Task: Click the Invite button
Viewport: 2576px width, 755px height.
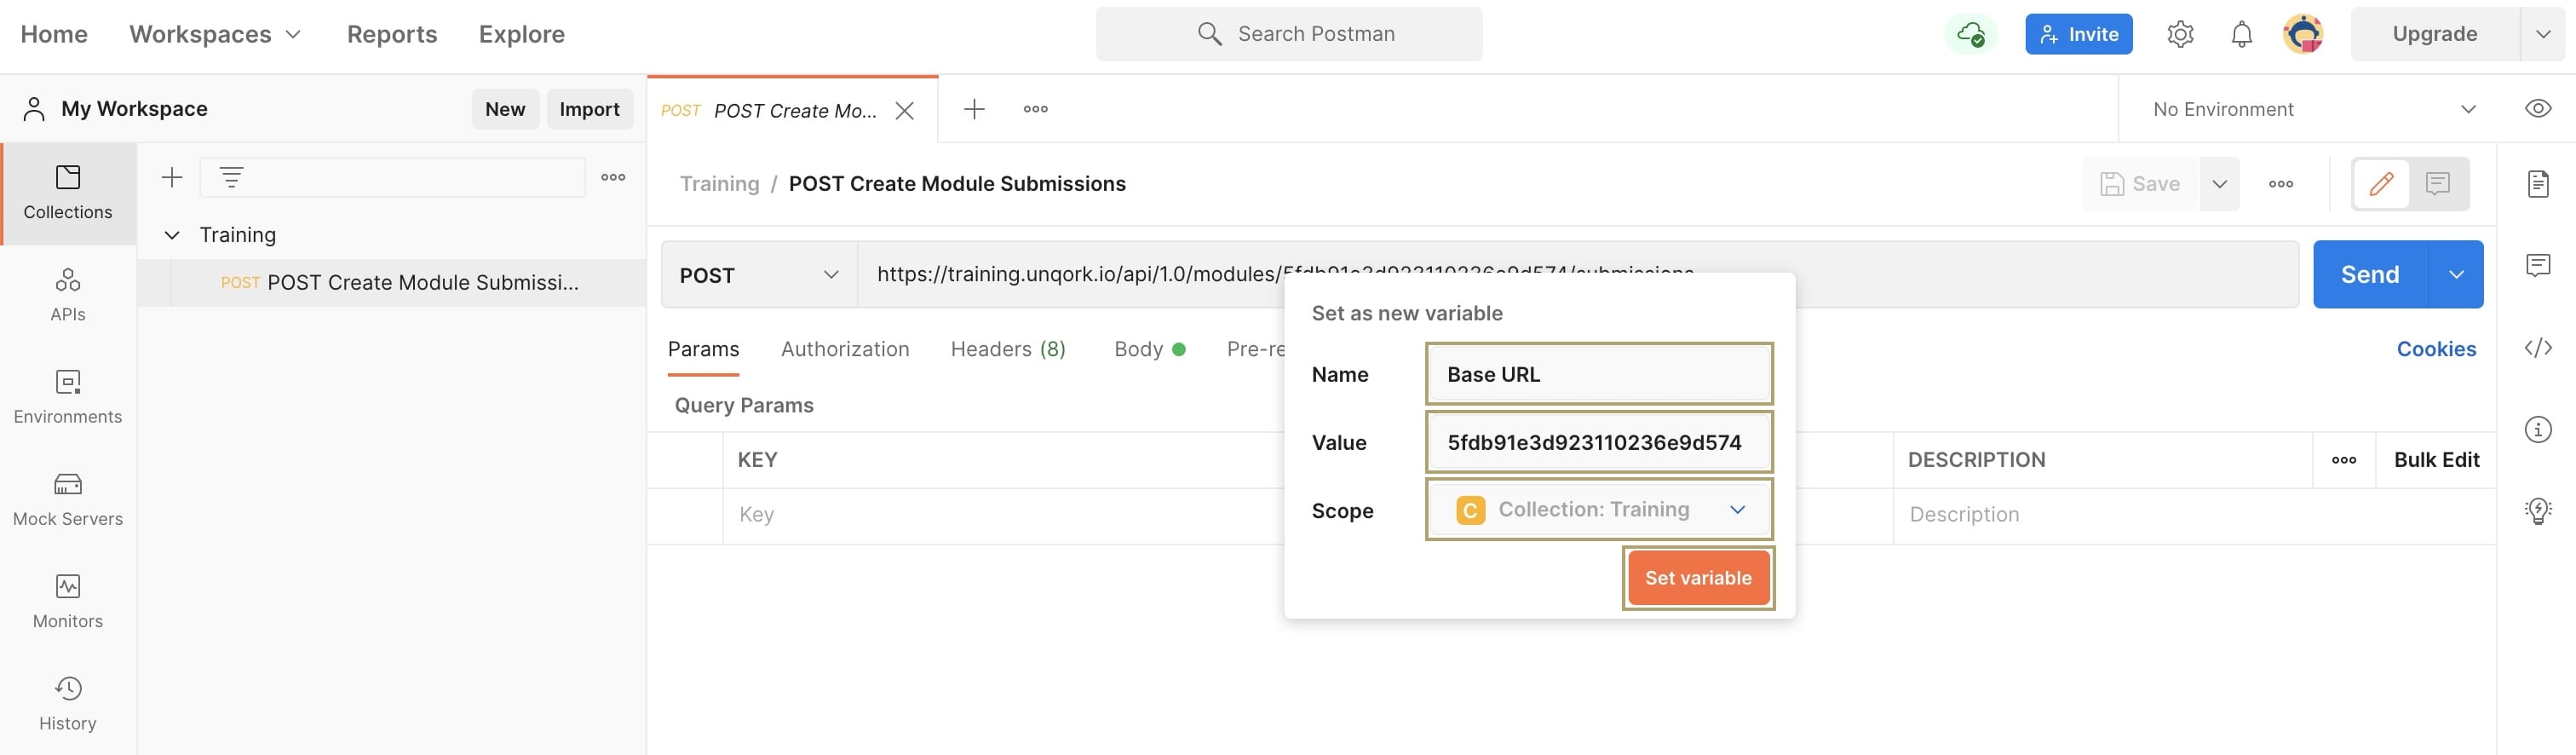Action: [2079, 34]
